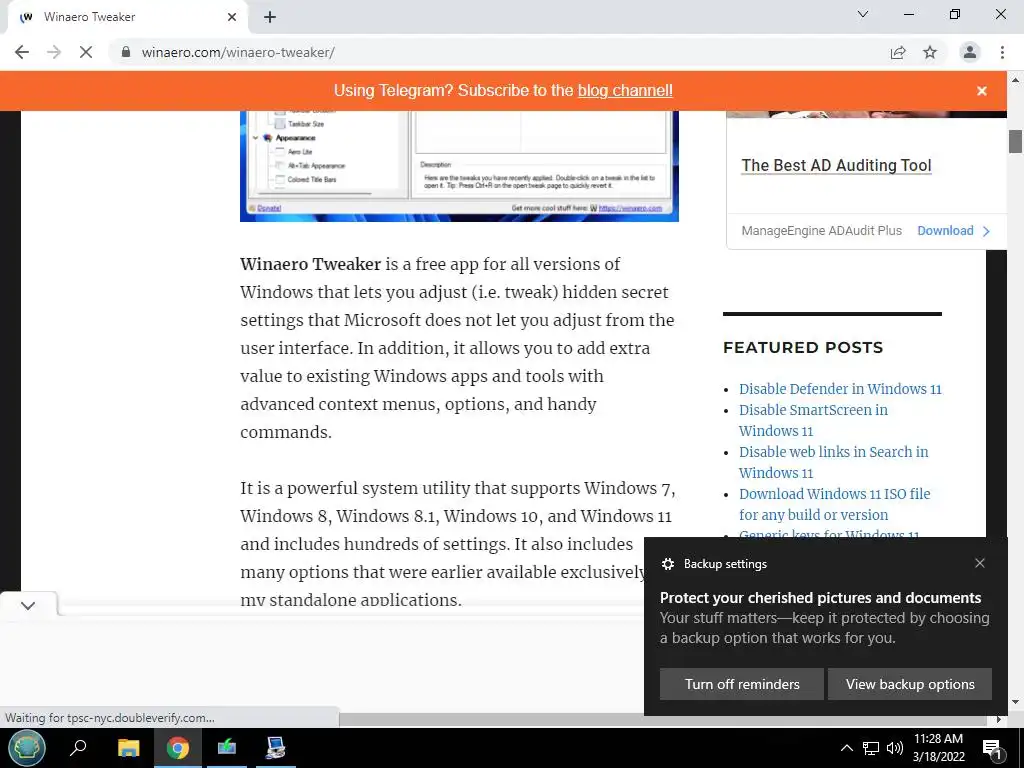The width and height of the screenshot is (1024, 768).
Task: Stop loading the page with the X button
Action: pyautogui.click(x=86, y=52)
